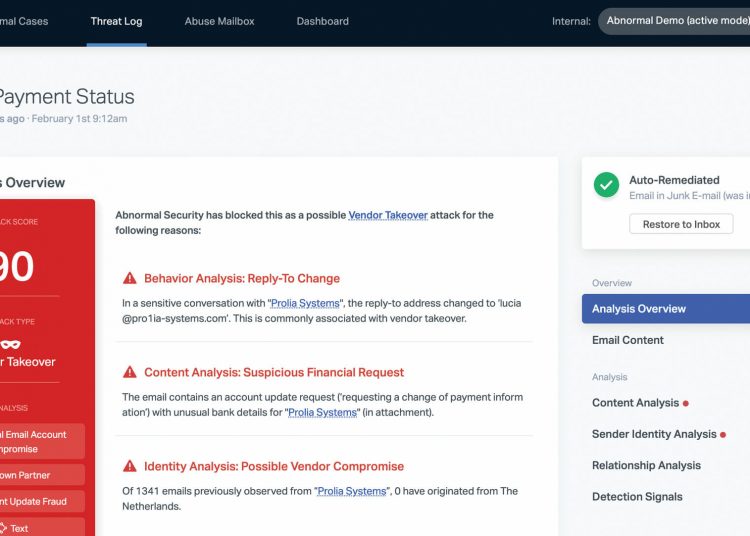Click Prolia Systems link in Identity Analysis

tap(351, 491)
